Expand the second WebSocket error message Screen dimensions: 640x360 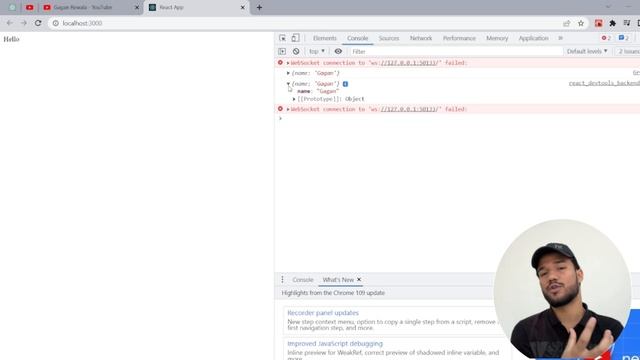click(x=288, y=109)
